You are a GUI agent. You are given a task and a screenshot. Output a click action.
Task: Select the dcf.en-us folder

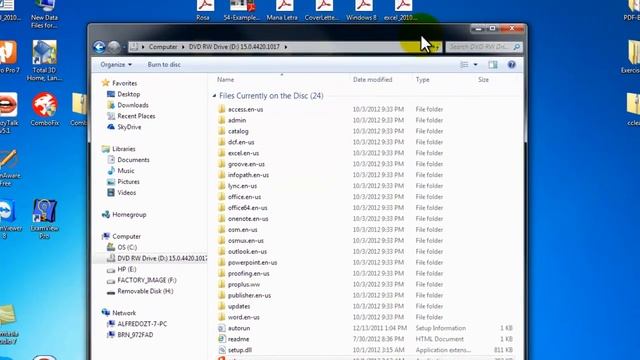click(241, 142)
